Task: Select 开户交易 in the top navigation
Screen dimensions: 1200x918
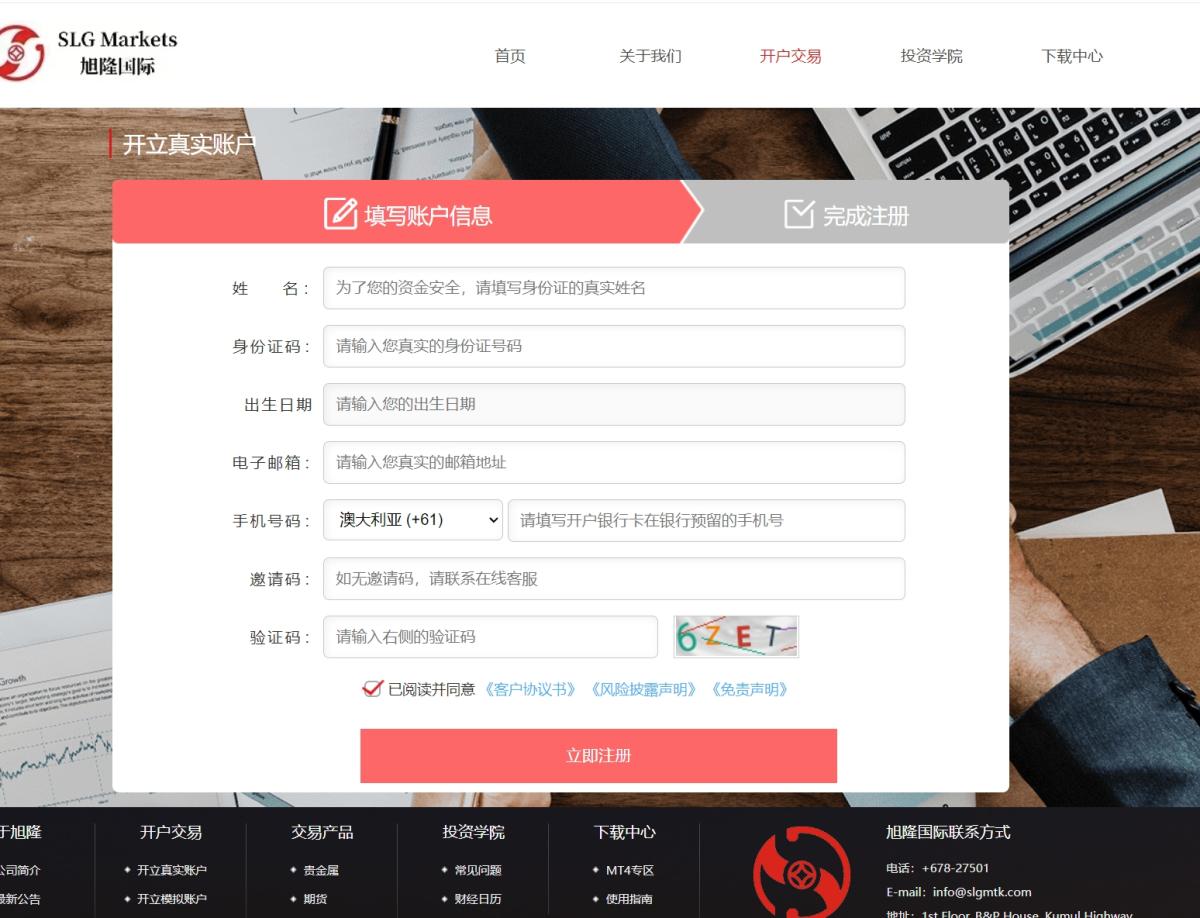Action: click(x=790, y=56)
